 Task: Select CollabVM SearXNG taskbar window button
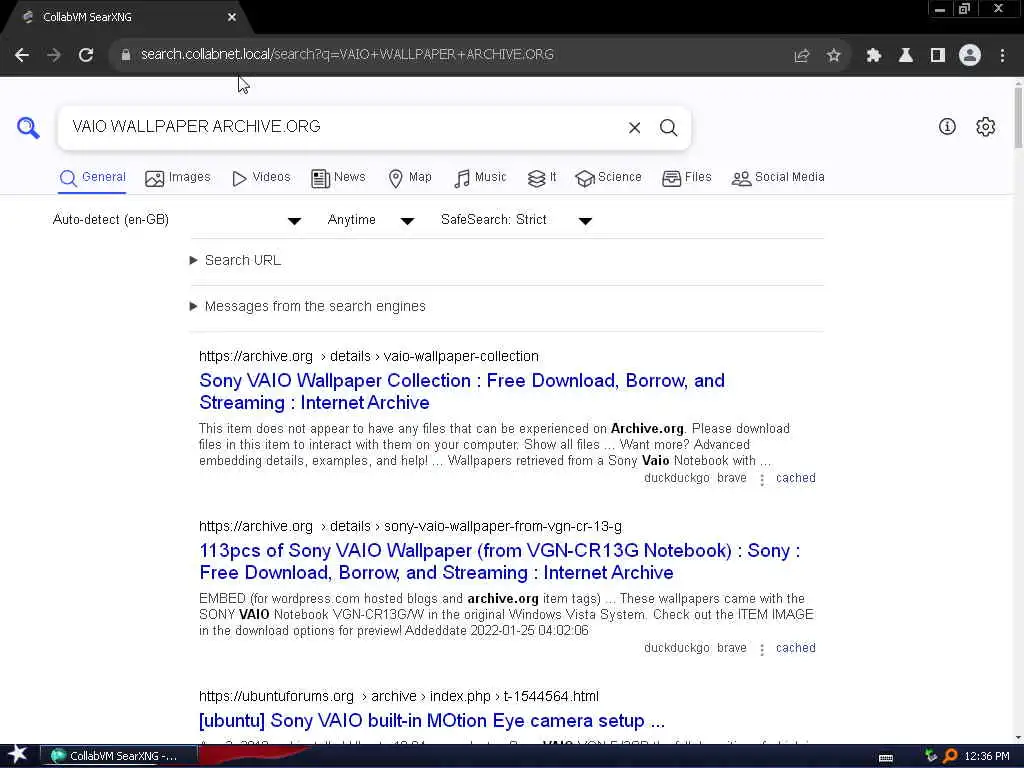coord(119,756)
